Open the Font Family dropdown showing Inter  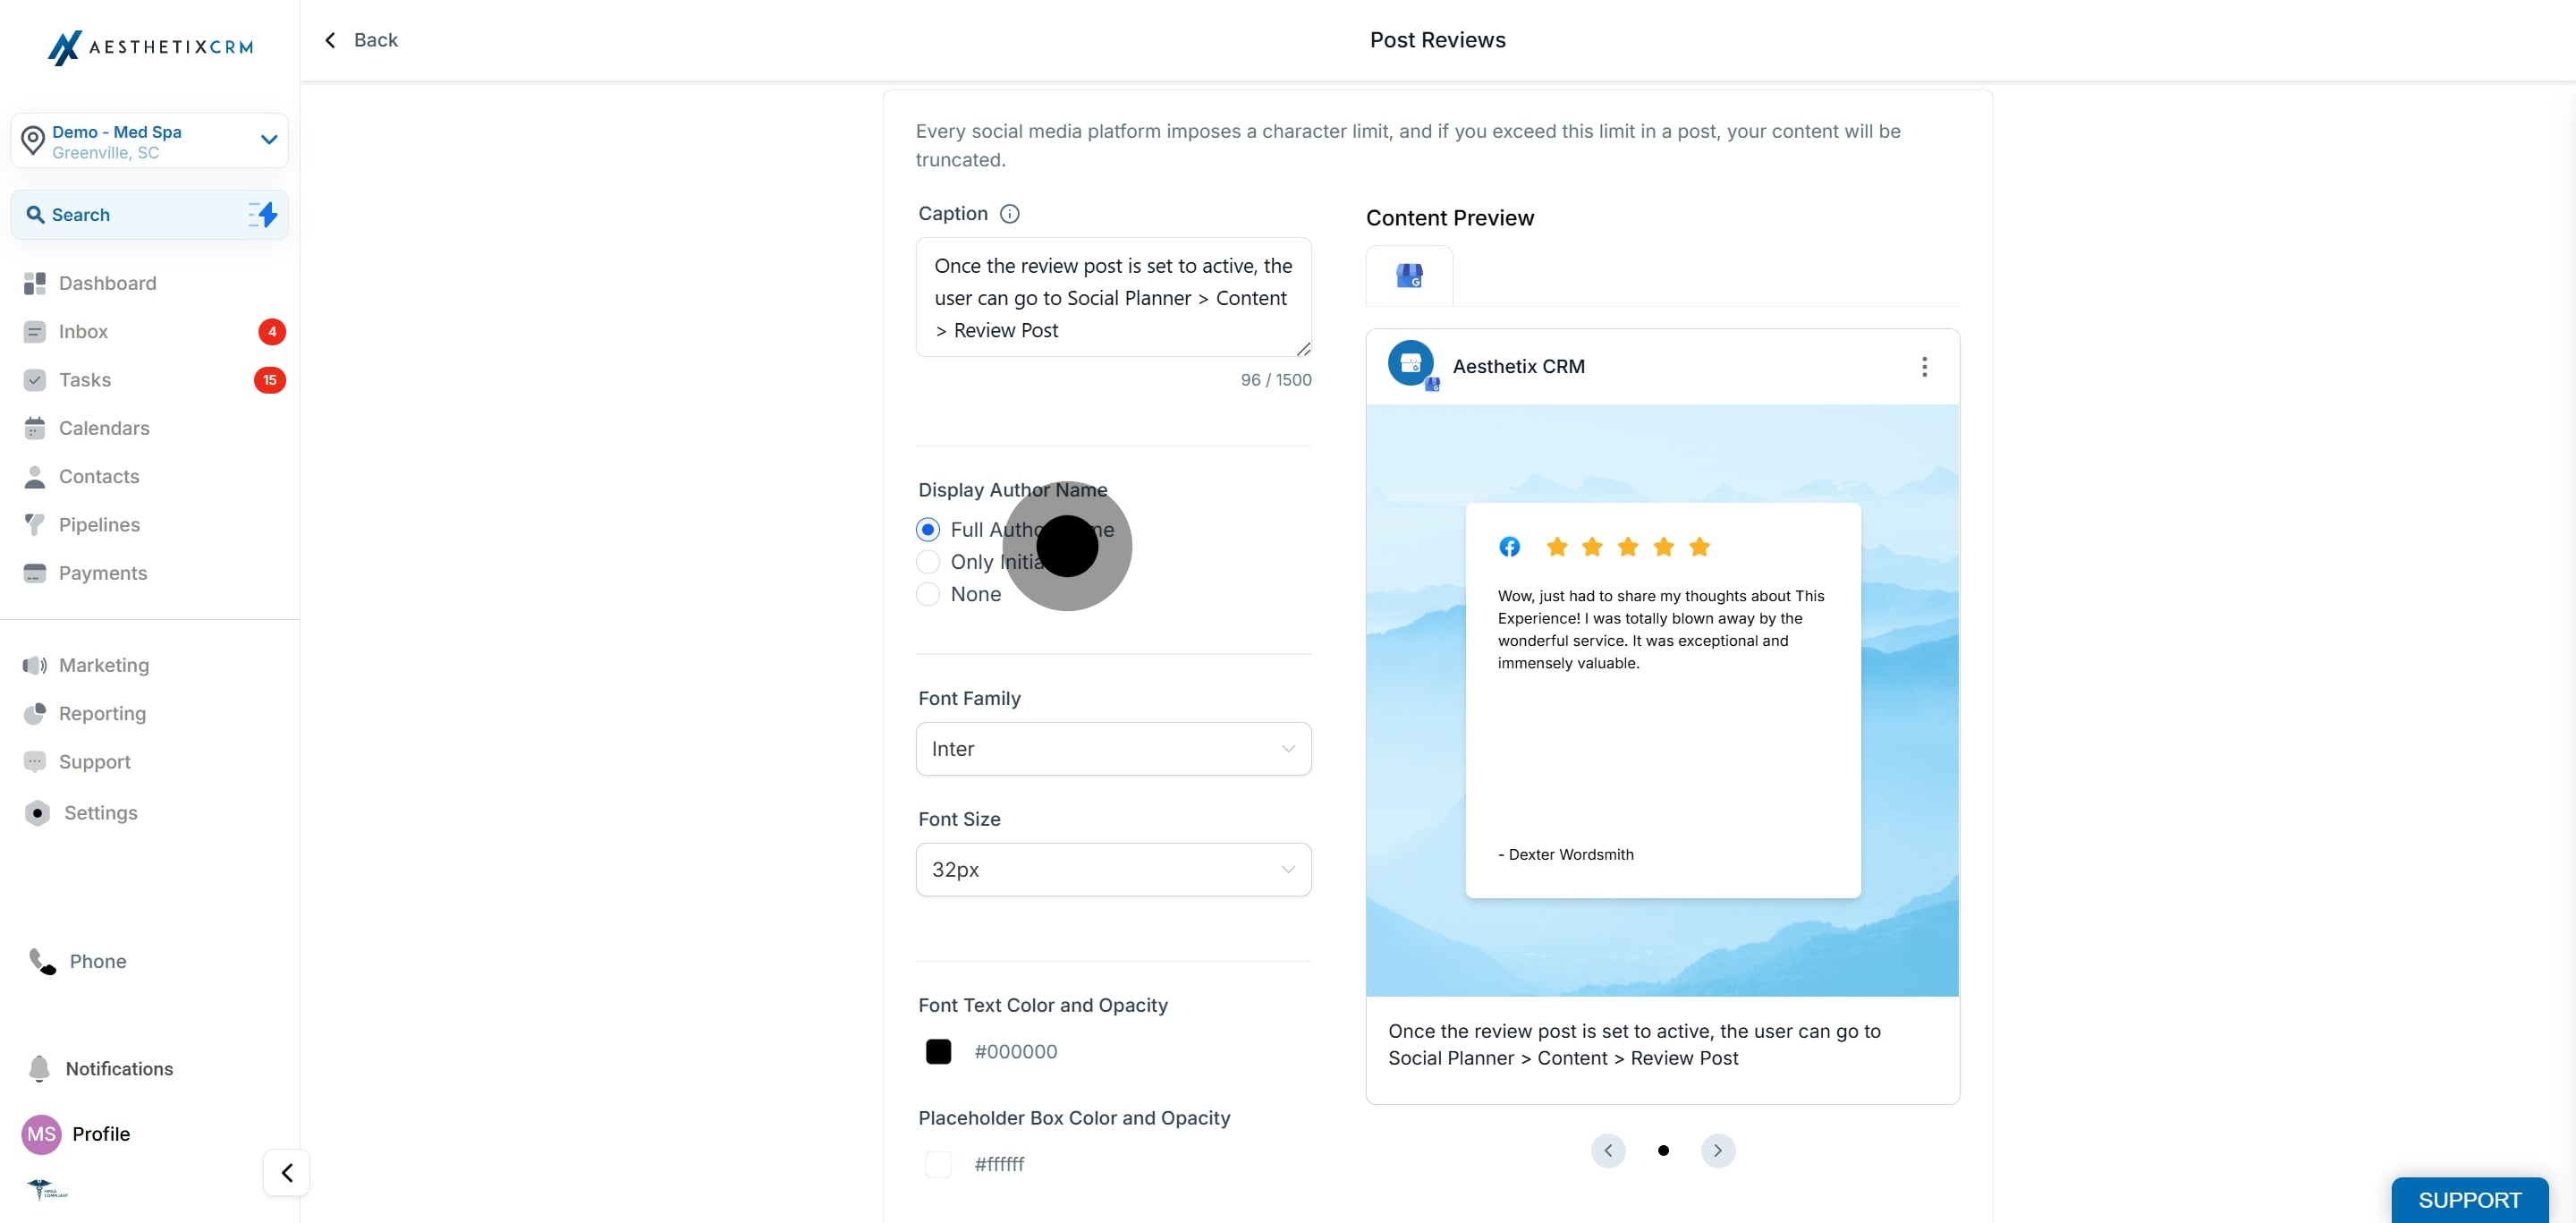pos(1113,749)
